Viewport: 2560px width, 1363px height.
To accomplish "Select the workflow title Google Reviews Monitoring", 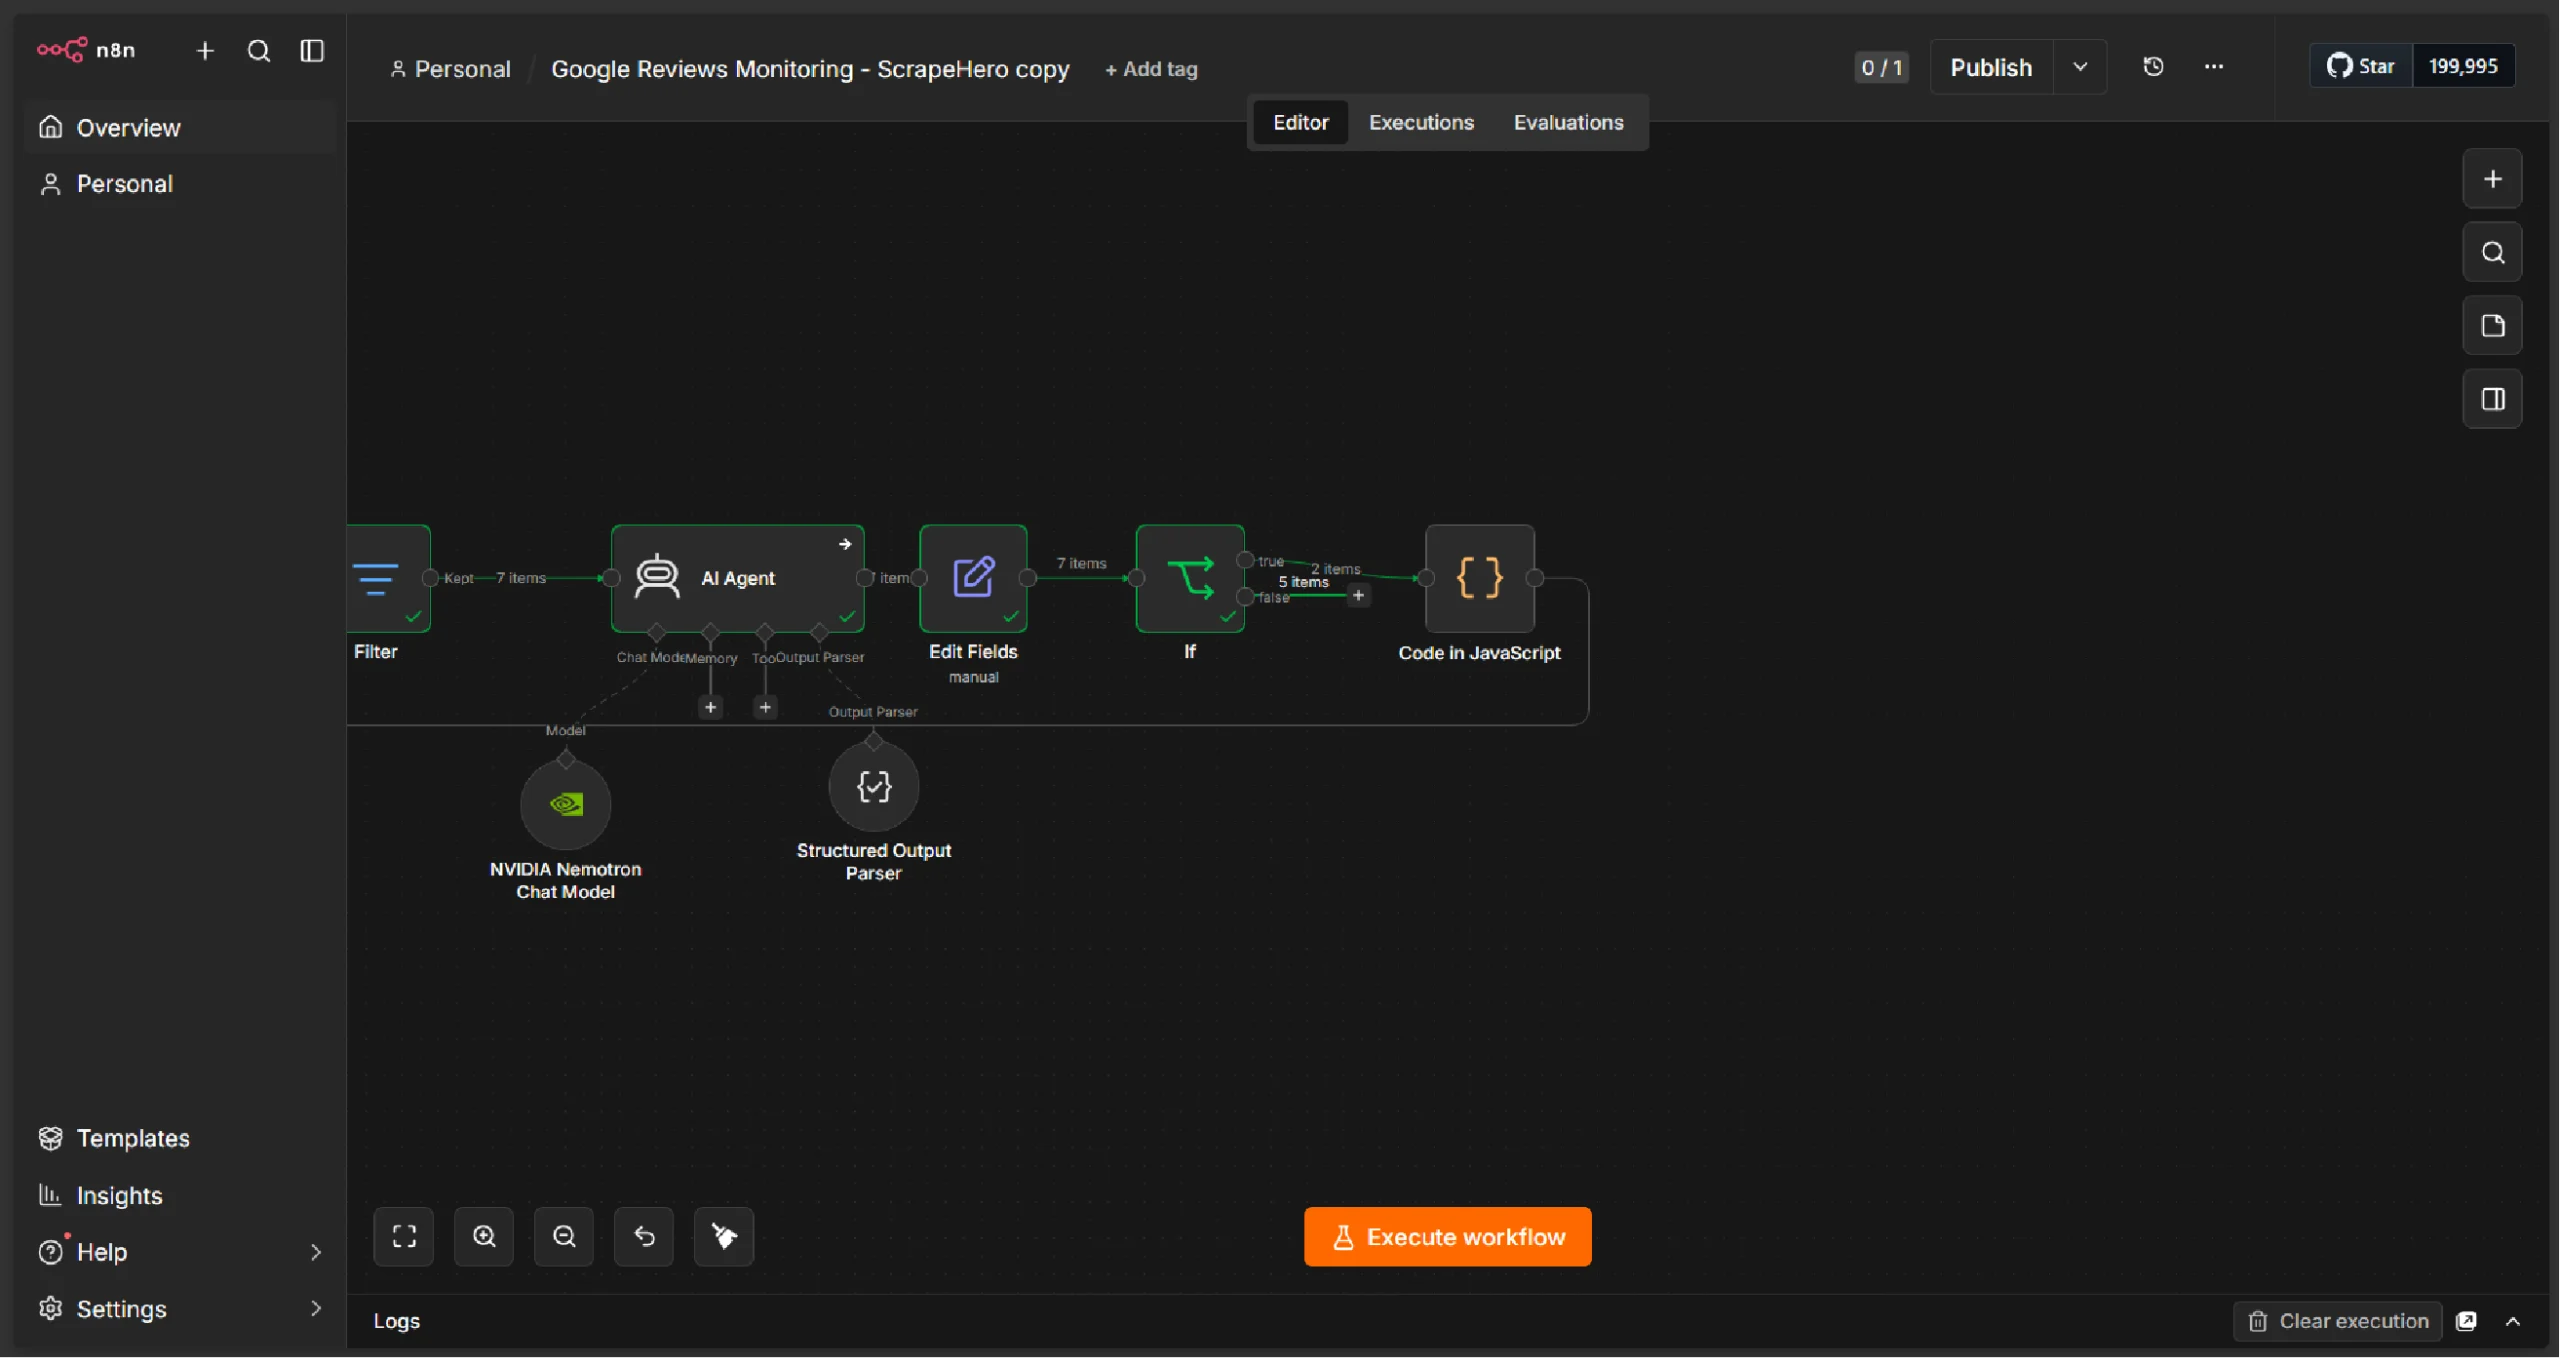I will 810,69.
